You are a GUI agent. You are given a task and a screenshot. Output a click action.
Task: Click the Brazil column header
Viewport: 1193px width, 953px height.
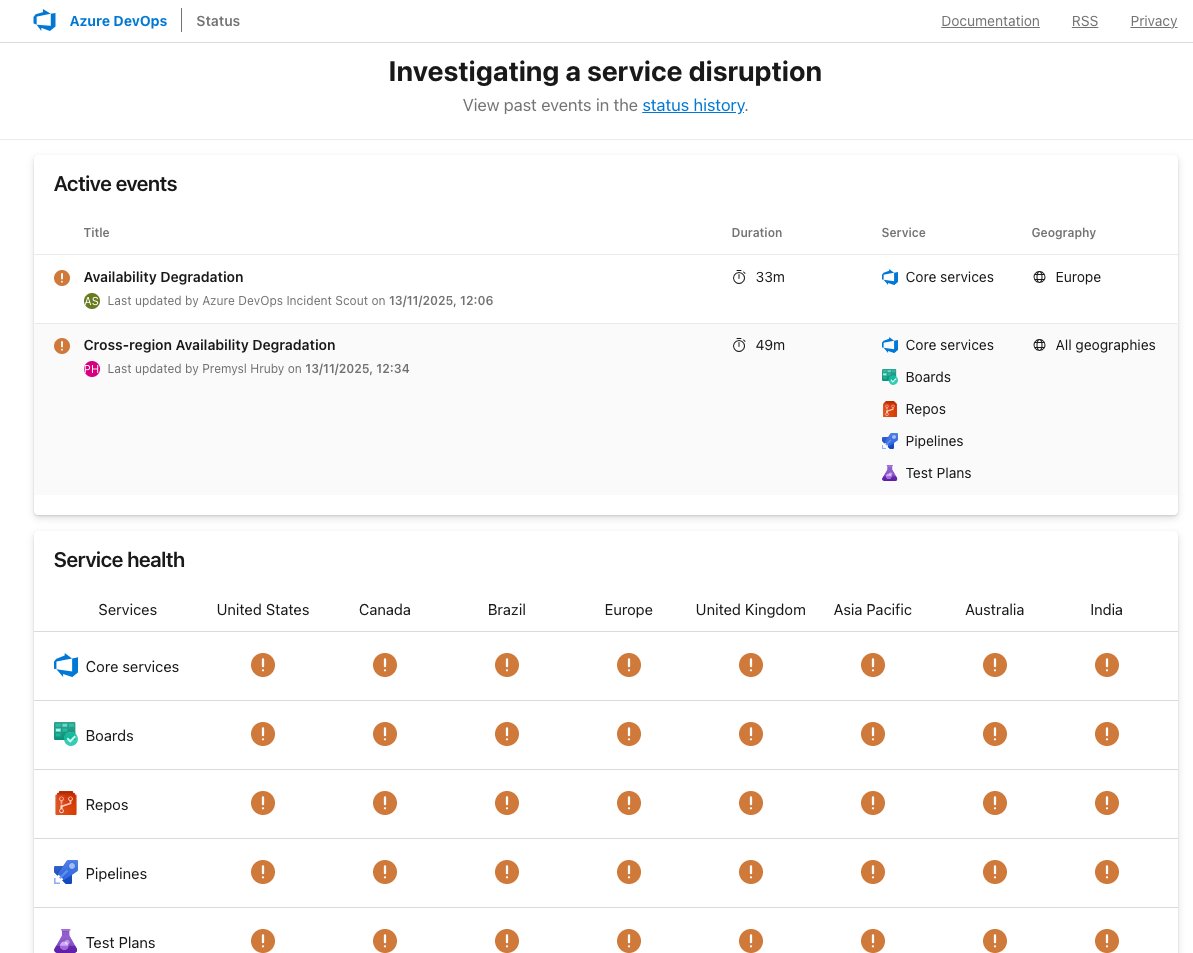[x=507, y=610]
